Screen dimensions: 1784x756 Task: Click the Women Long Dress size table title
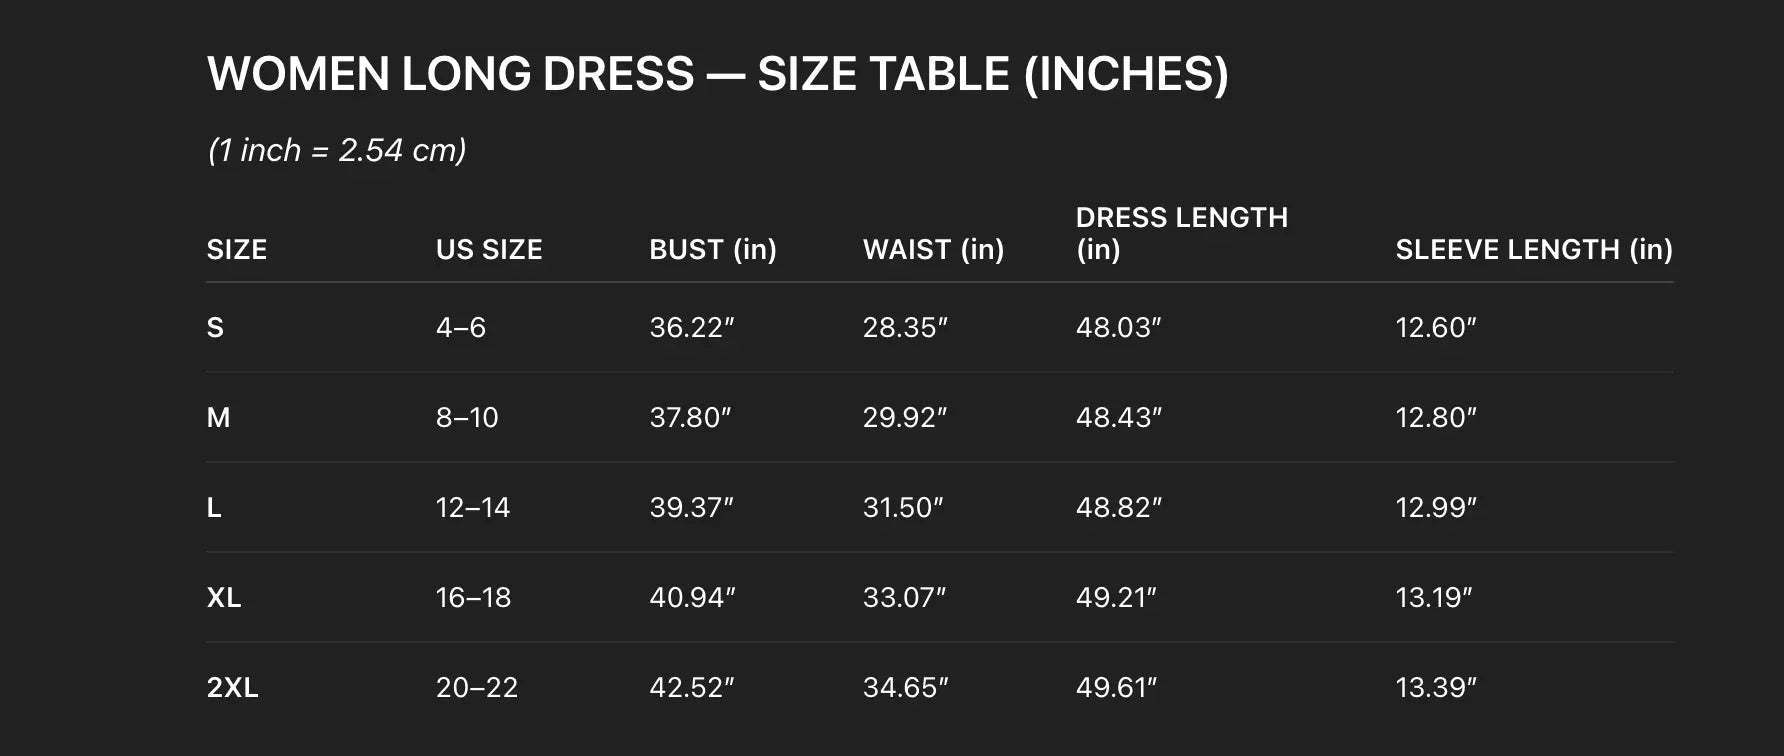(717, 74)
